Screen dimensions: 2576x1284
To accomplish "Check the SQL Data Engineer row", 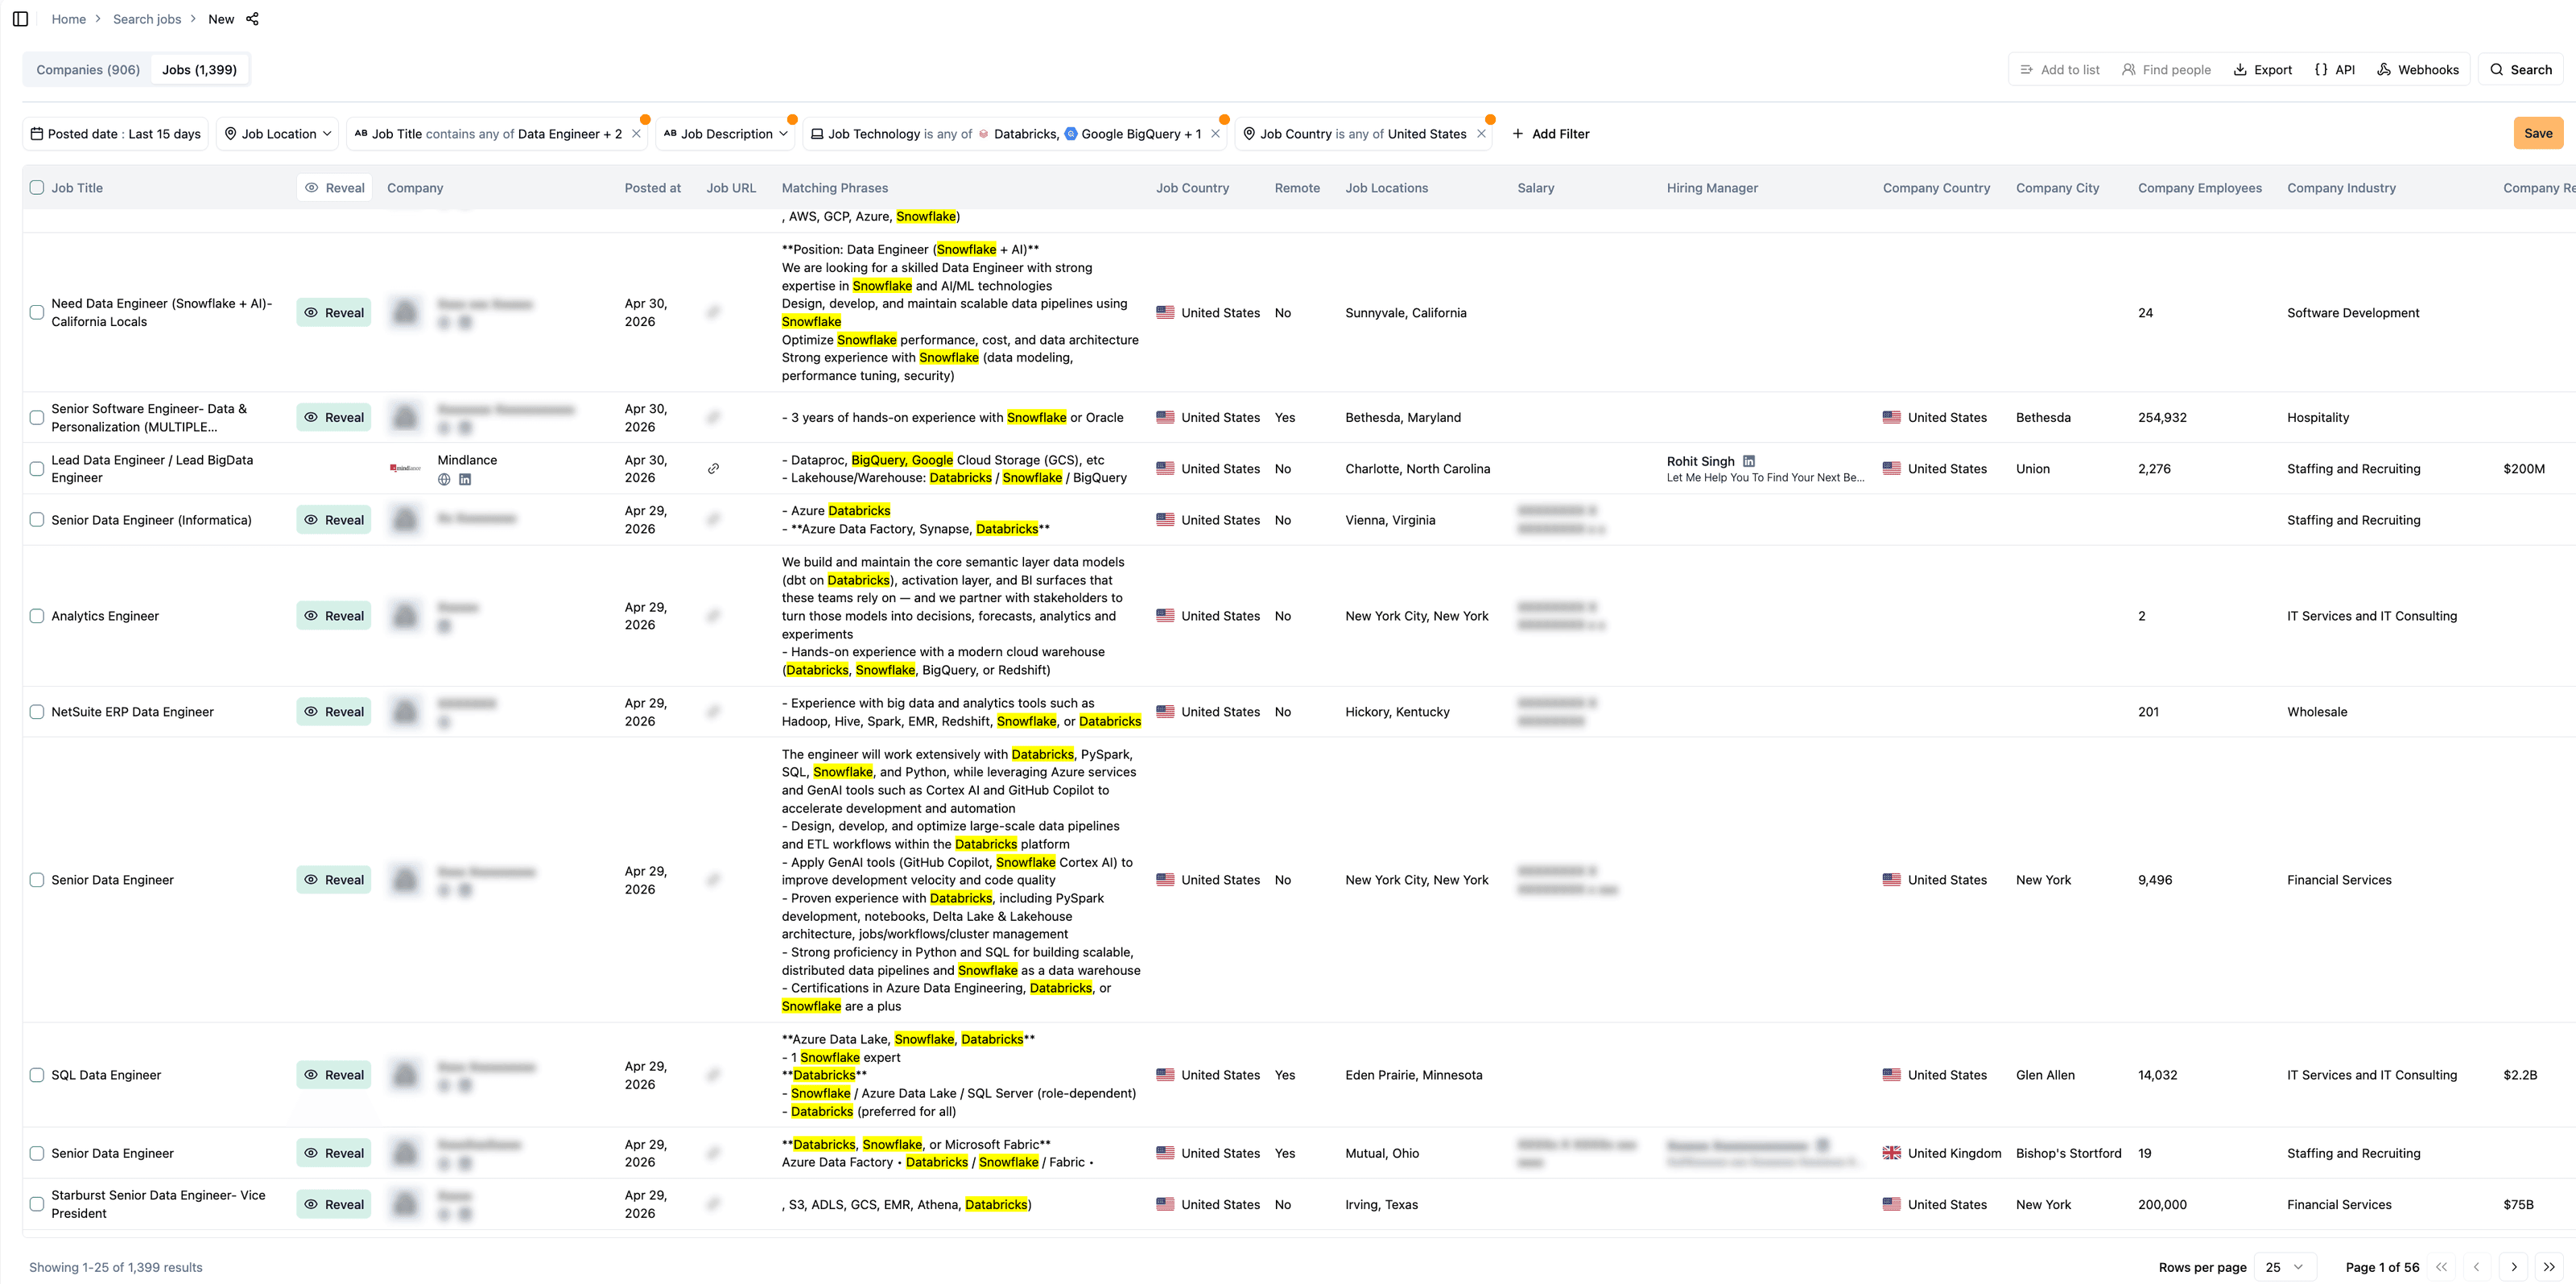I will pos(37,1075).
